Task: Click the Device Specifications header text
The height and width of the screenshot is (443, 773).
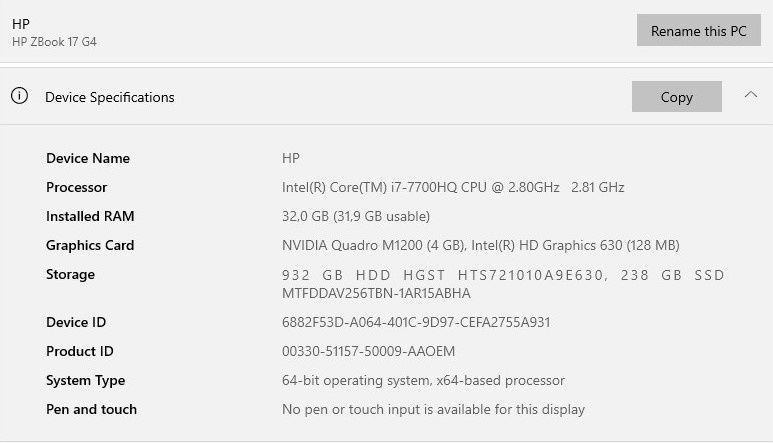Action: [110, 97]
